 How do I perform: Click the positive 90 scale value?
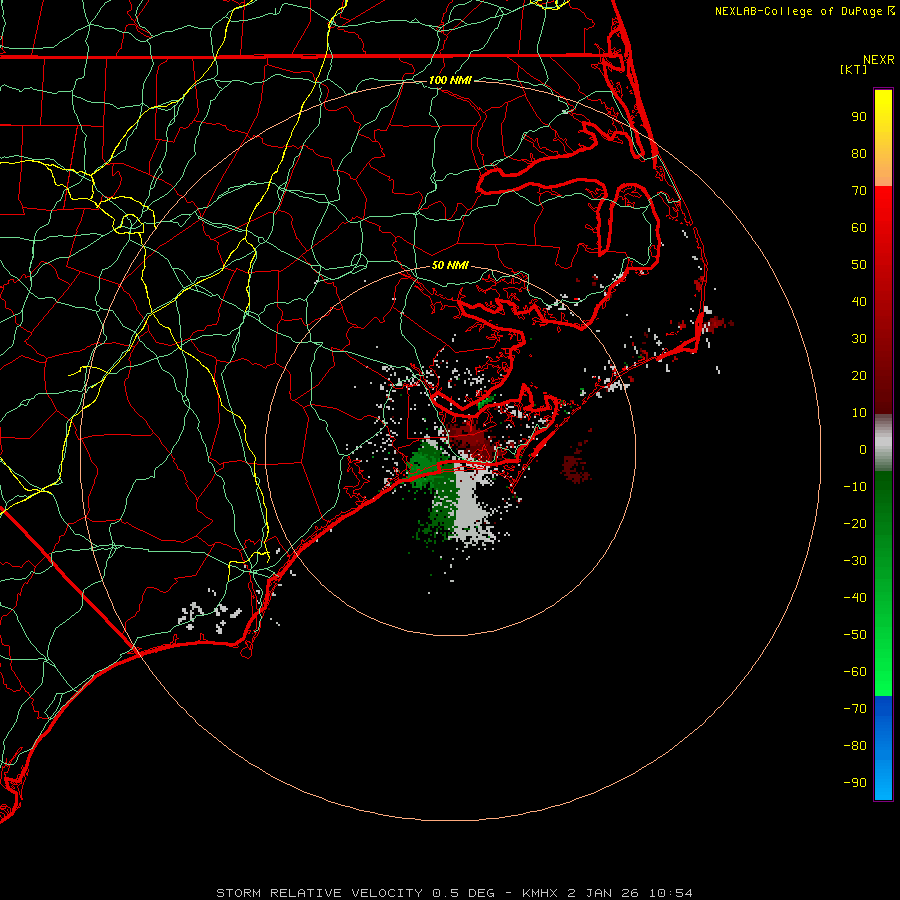pos(859,117)
